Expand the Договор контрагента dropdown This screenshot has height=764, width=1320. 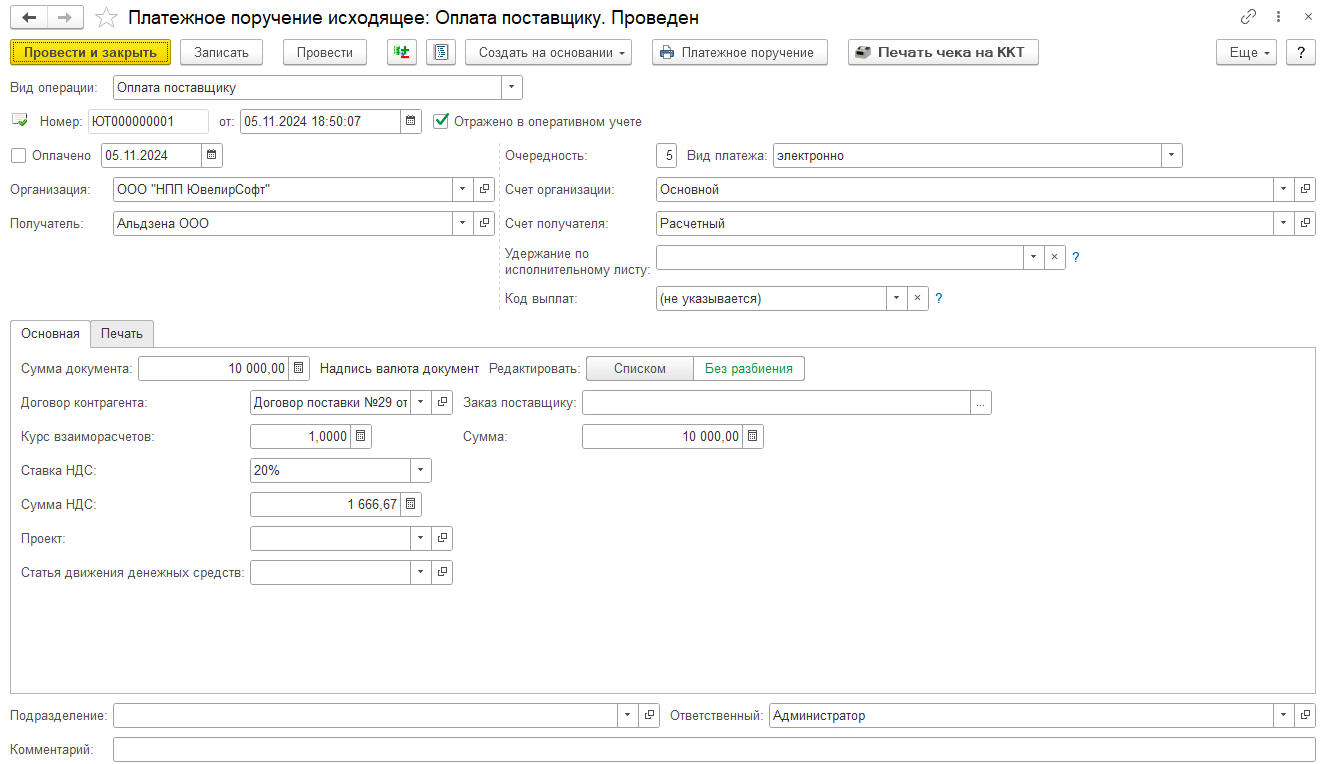click(421, 403)
